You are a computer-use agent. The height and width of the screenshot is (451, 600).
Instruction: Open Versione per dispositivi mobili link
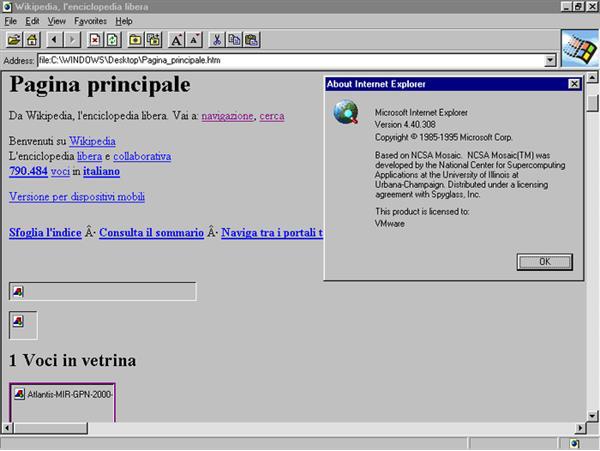(x=77, y=197)
